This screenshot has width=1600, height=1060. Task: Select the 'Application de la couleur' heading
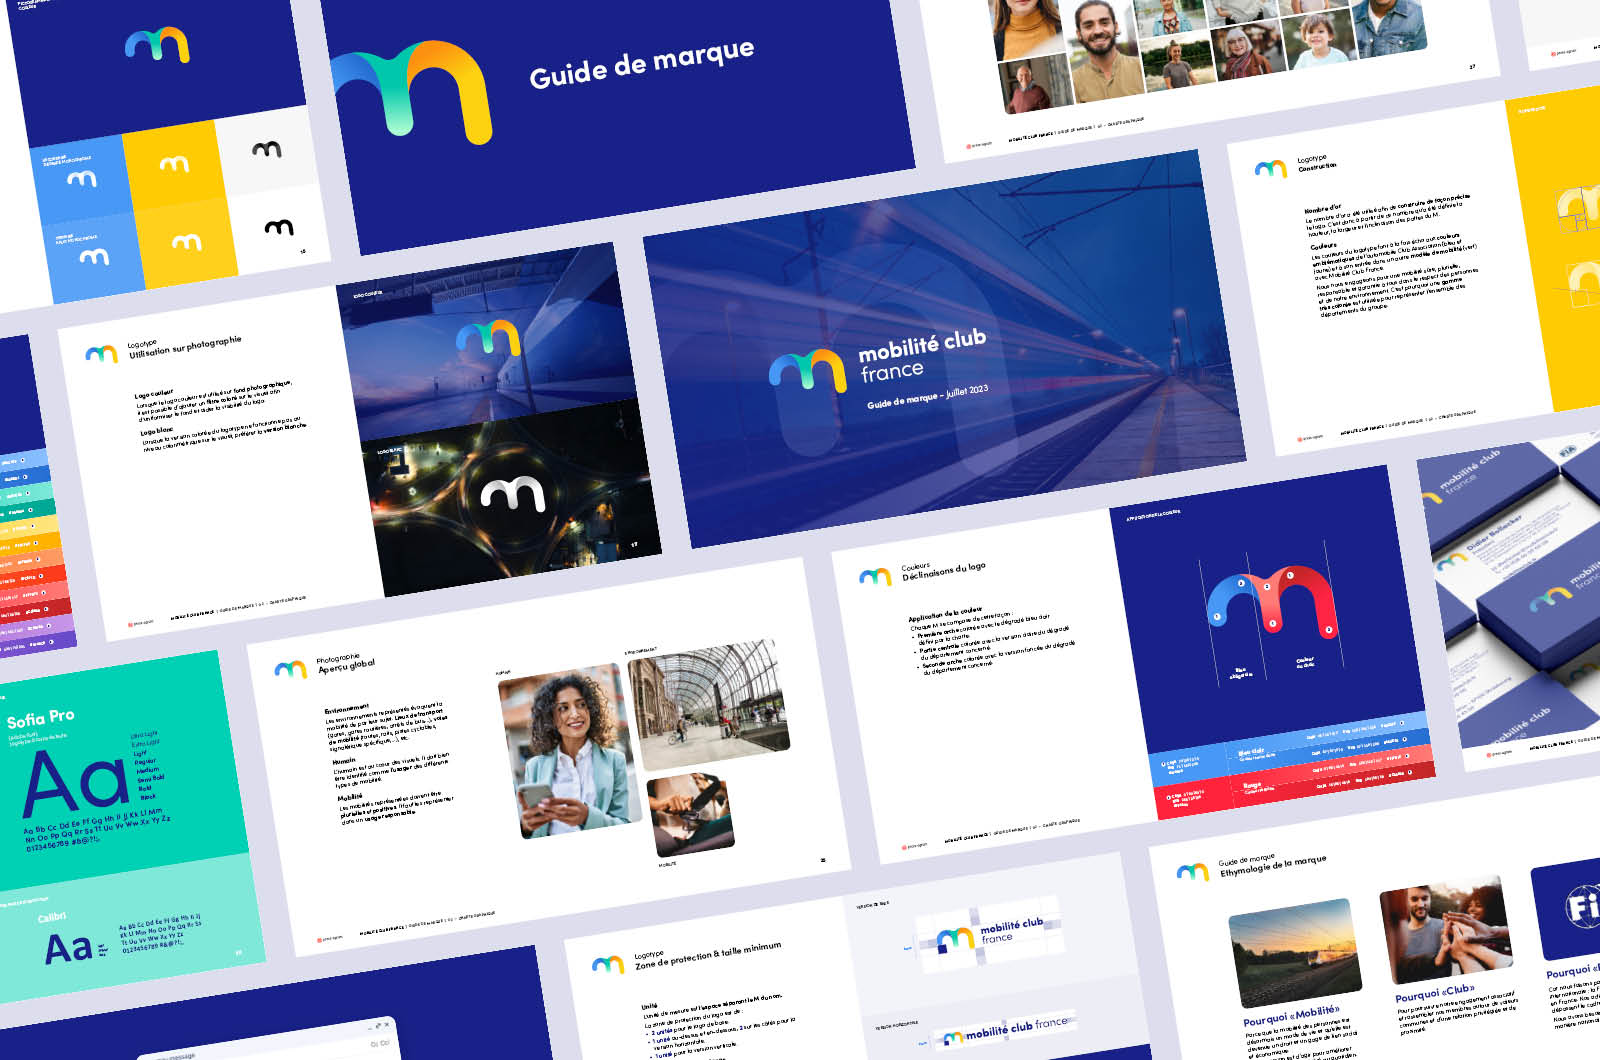click(945, 614)
